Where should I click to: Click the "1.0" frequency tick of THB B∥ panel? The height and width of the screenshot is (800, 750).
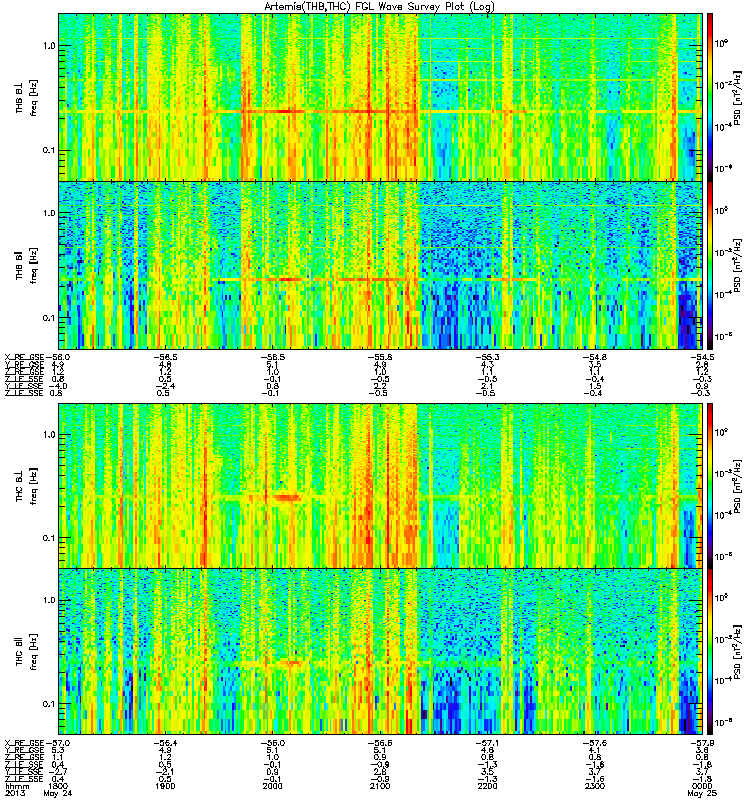click(x=49, y=213)
